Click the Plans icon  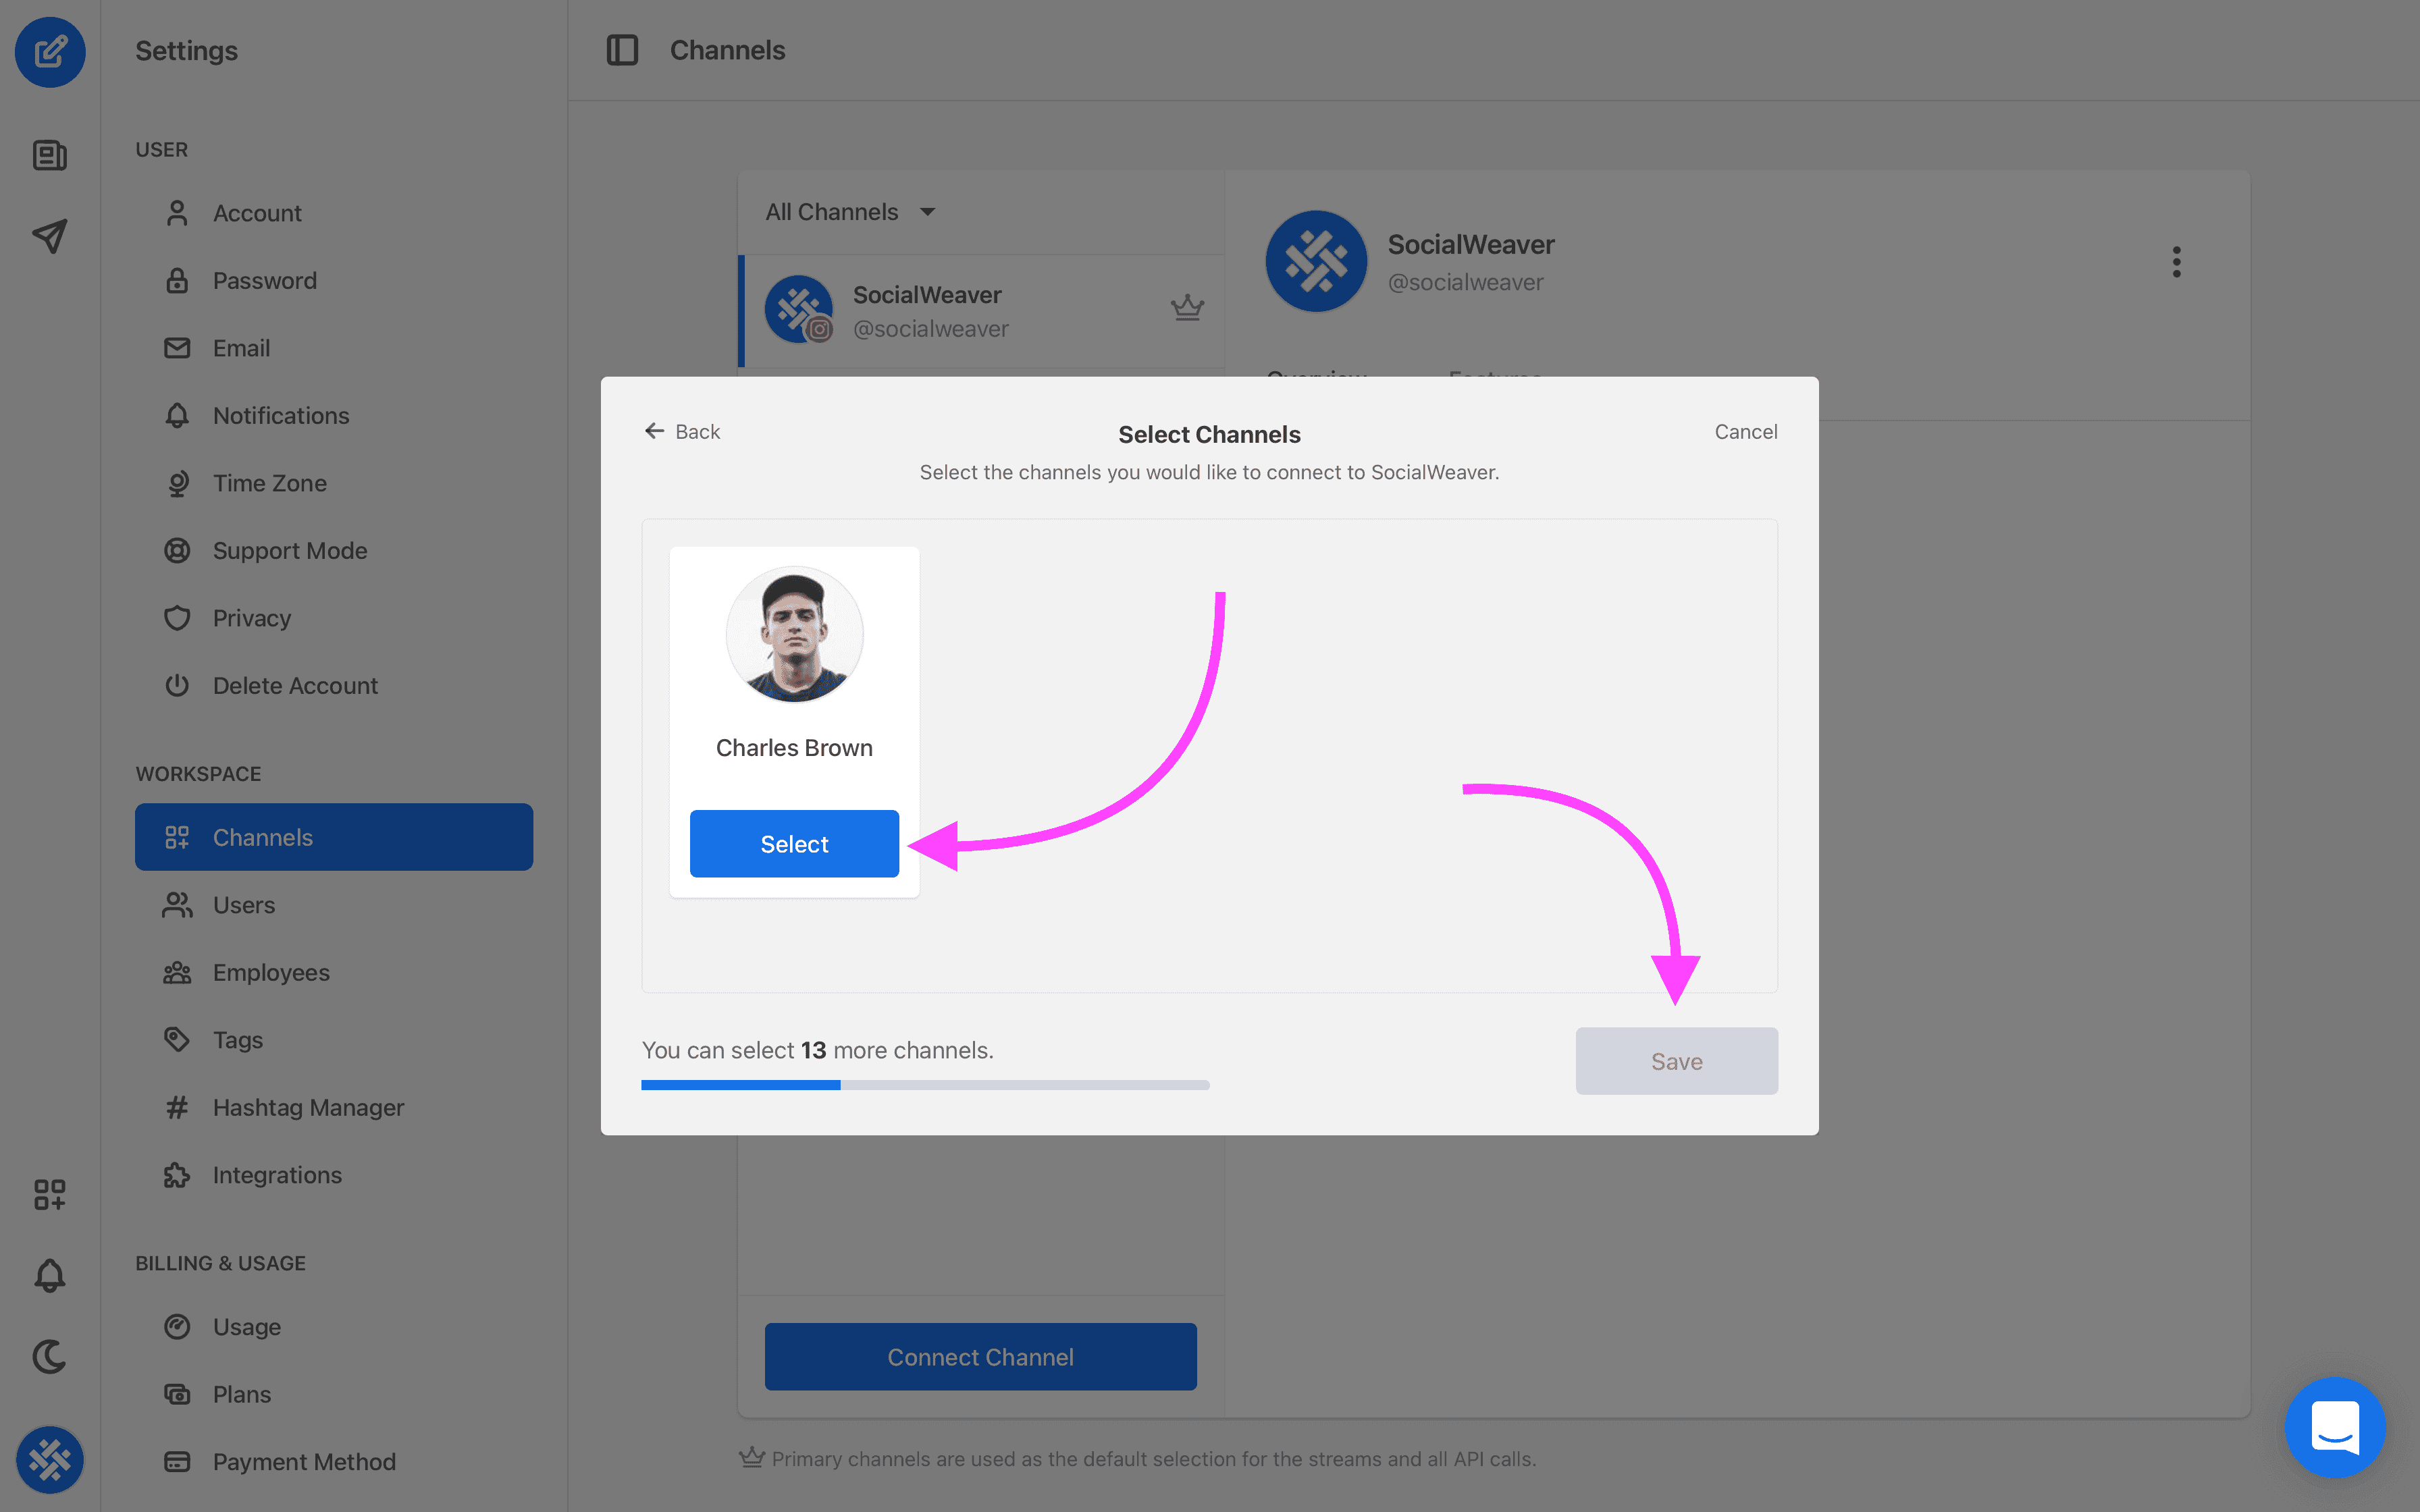(x=177, y=1394)
